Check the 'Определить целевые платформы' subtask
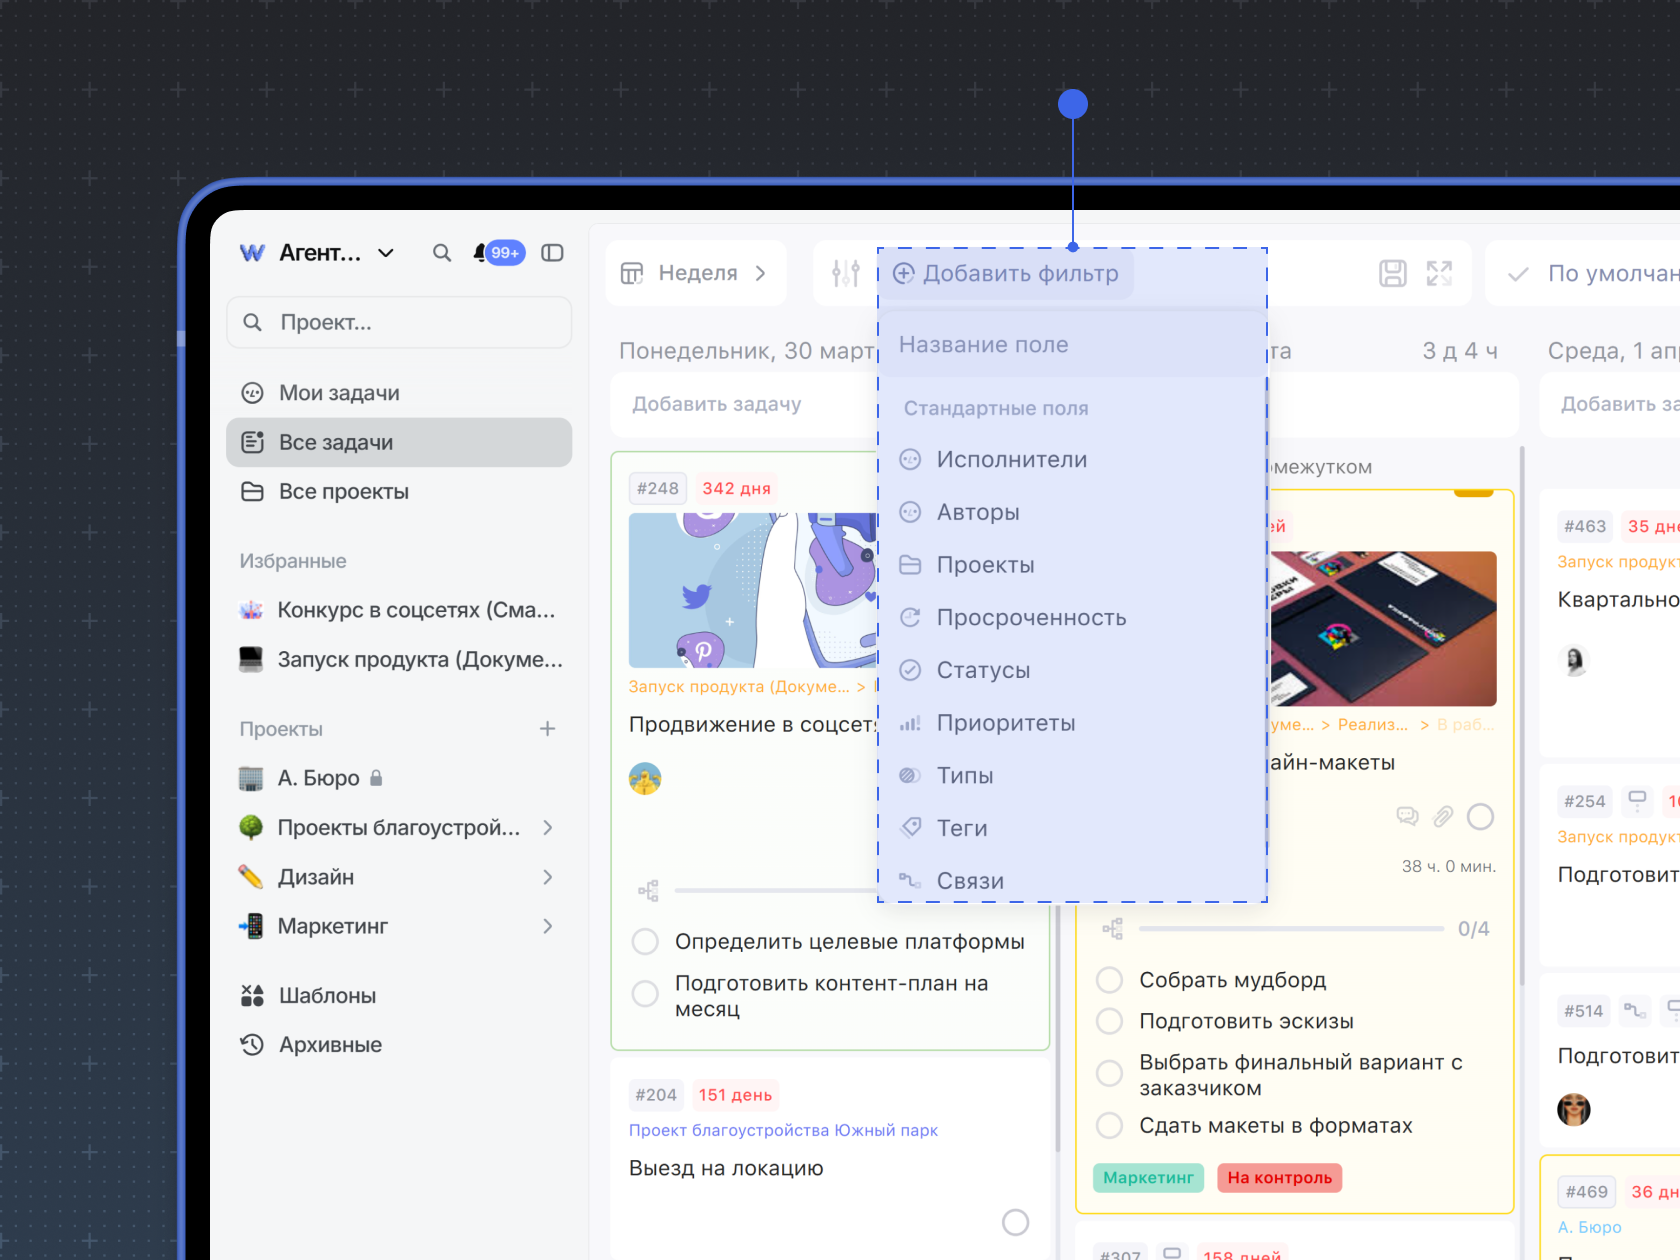 (x=645, y=942)
